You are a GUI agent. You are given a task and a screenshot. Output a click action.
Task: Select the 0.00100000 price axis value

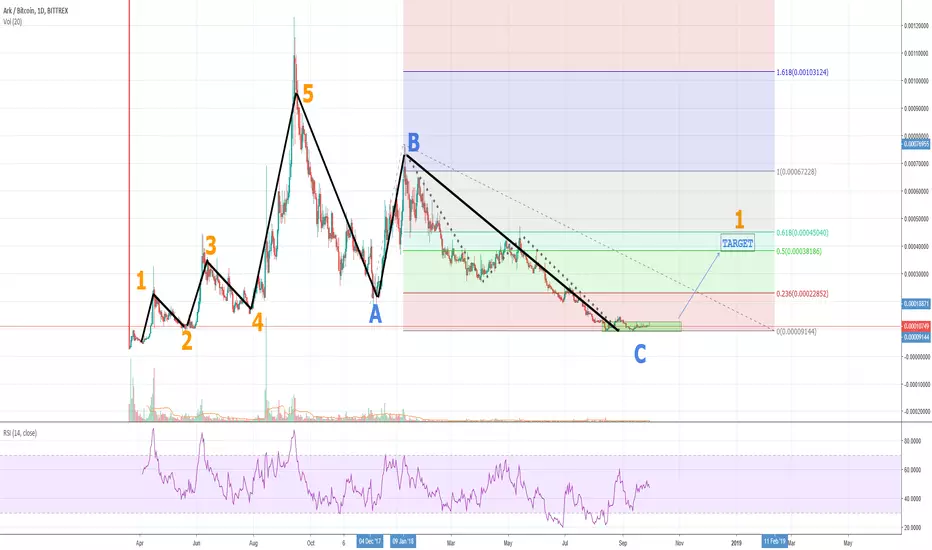(916, 81)
